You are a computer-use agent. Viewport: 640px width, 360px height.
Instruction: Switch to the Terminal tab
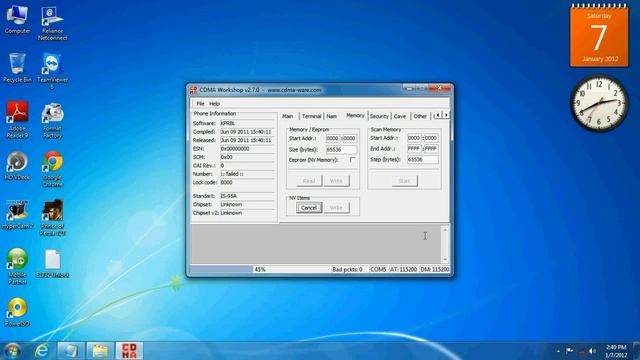click(311, 116)
